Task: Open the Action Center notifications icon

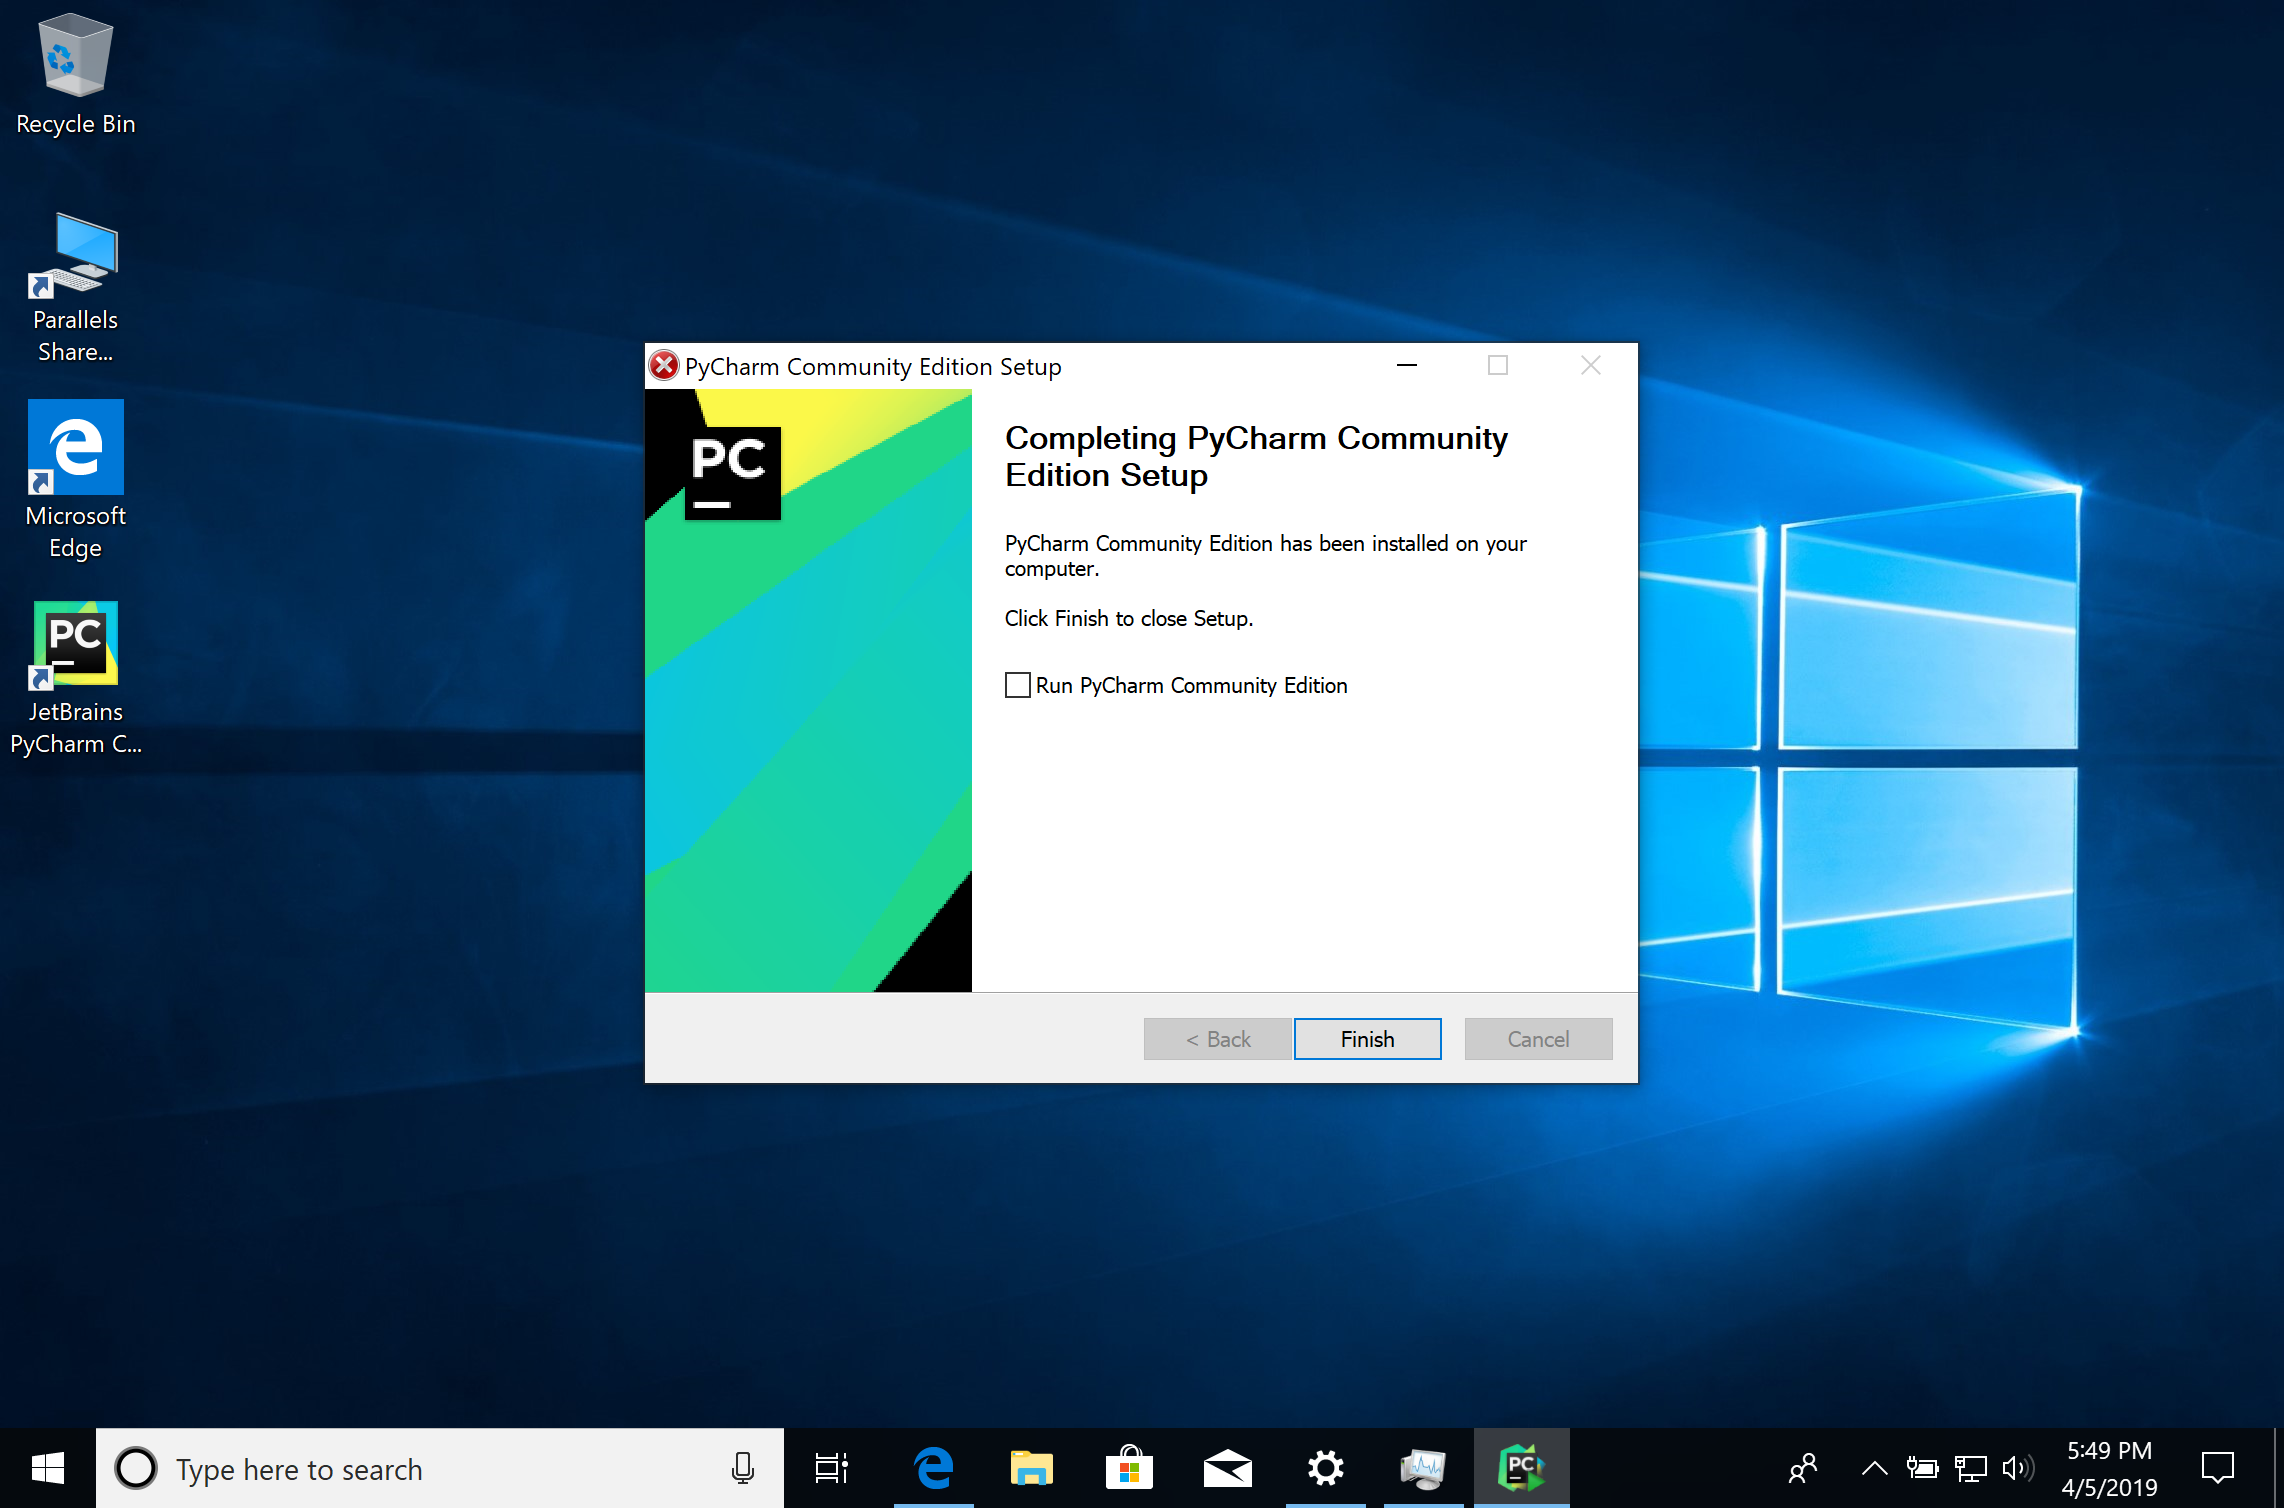Action: pyautogui.click(x=2217, y=1468)
